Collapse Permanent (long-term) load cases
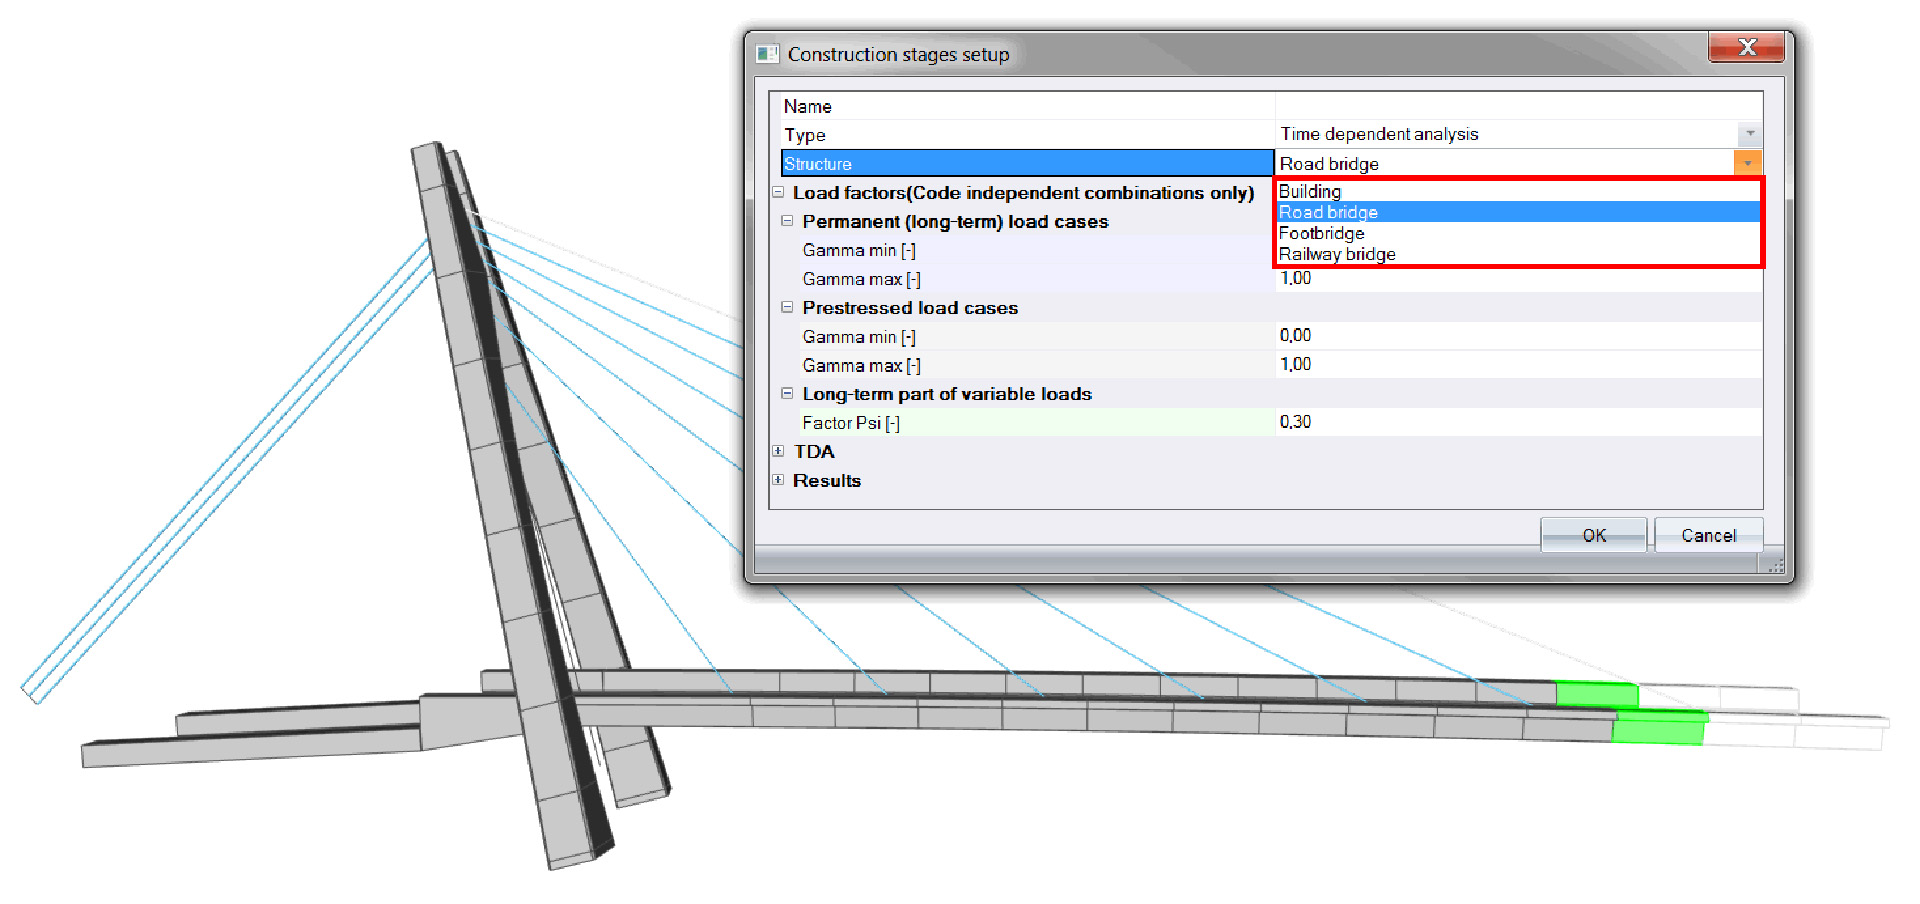This screenshot has width=1920, height=904. click(788, 221)
